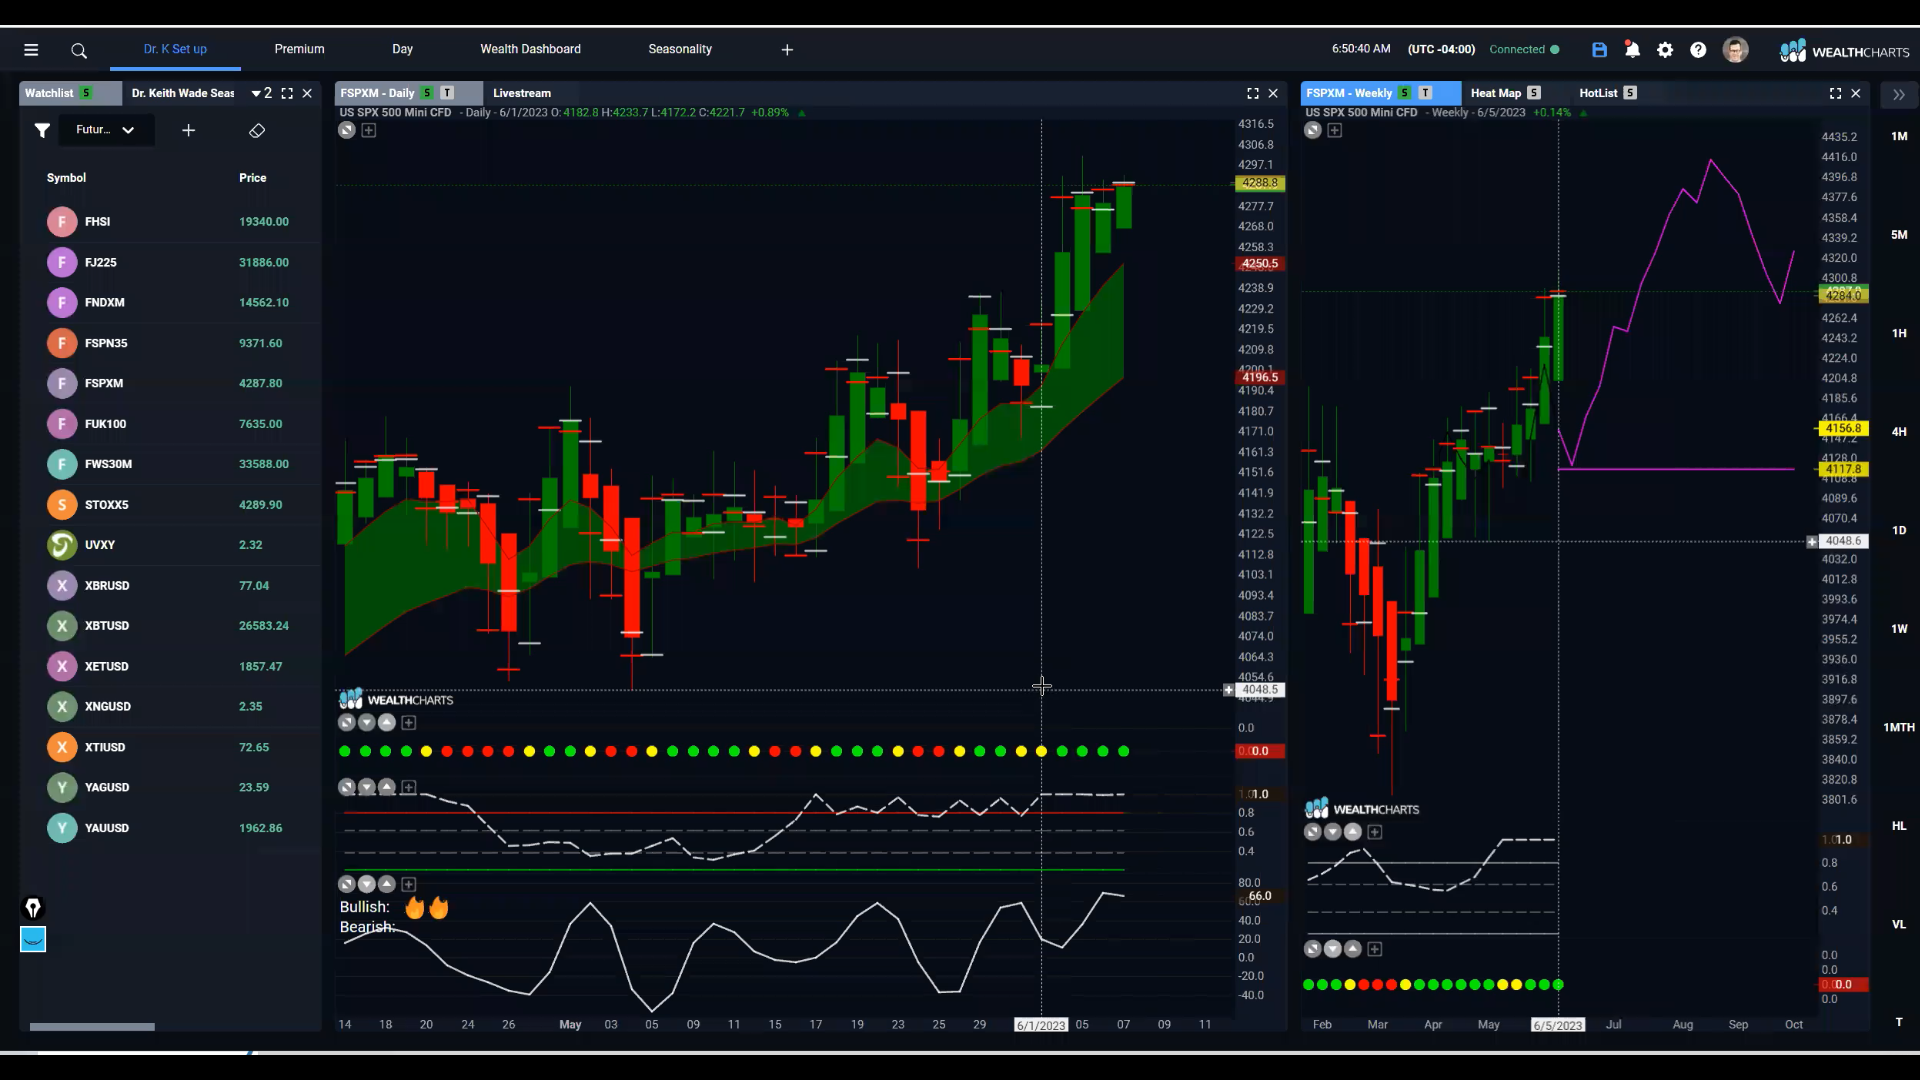Collapse weekly dashed-line pane with diagonal arrow
1920x1080 pixels.
[x=1313, y=832]
